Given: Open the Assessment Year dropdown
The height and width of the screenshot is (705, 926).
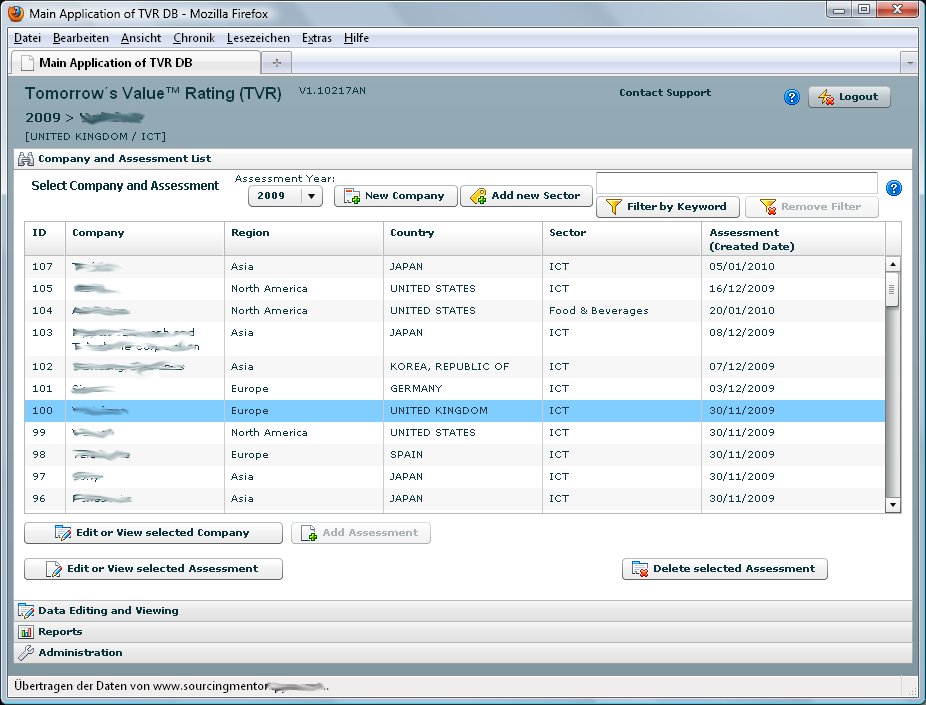Looking at the screenshot, I should pos(312,196).
